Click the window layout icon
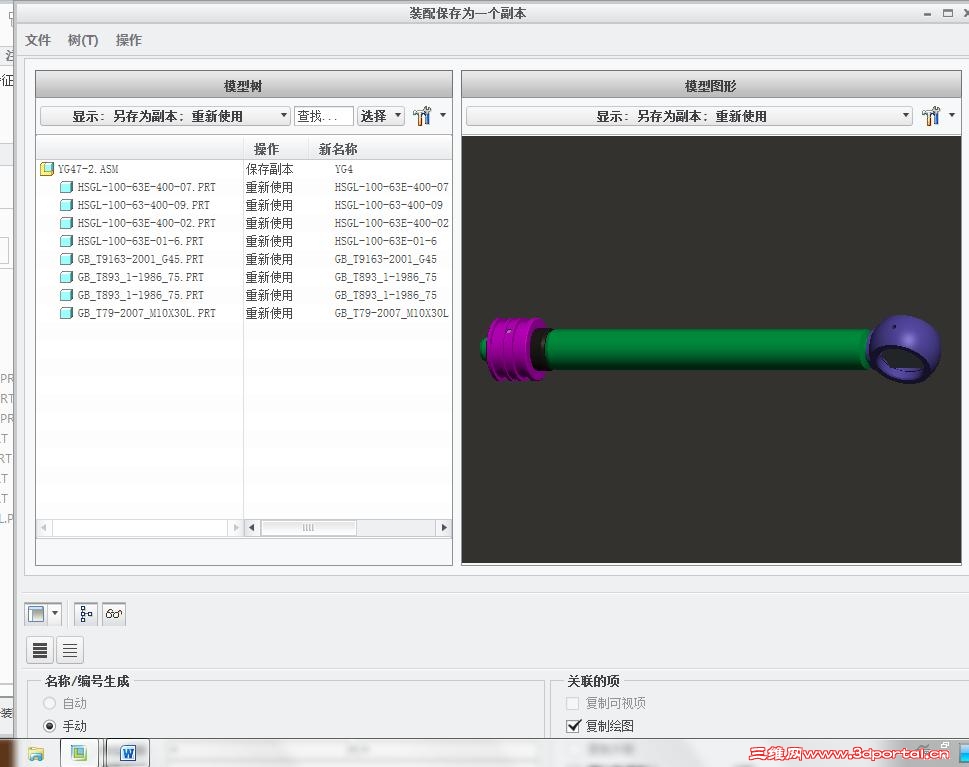The height and width of the screenshot is (767, 969). tap(36, 614)
